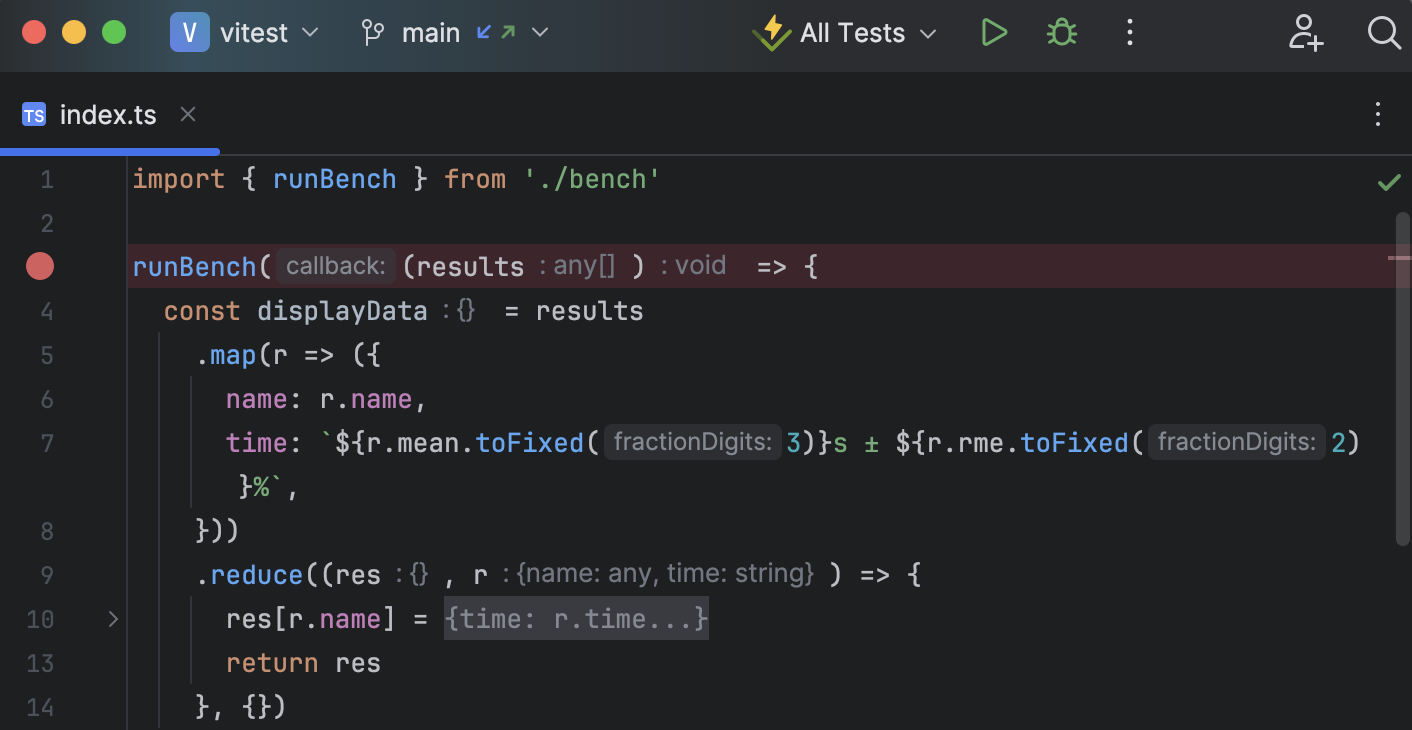Expand the collapsed {time: r.time...} region
Image resolution: width=1412 pixels, height=730 pixels.
[576, 618]
